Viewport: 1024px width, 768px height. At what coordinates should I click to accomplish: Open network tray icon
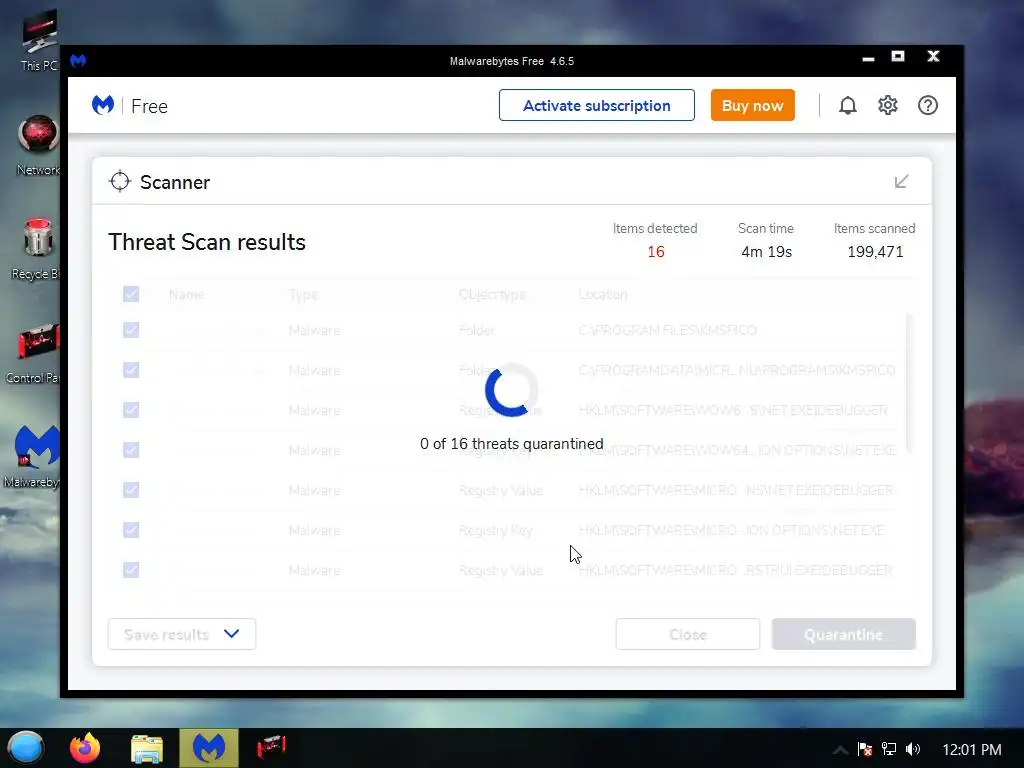pyautogui.click(x=889, y=749)
